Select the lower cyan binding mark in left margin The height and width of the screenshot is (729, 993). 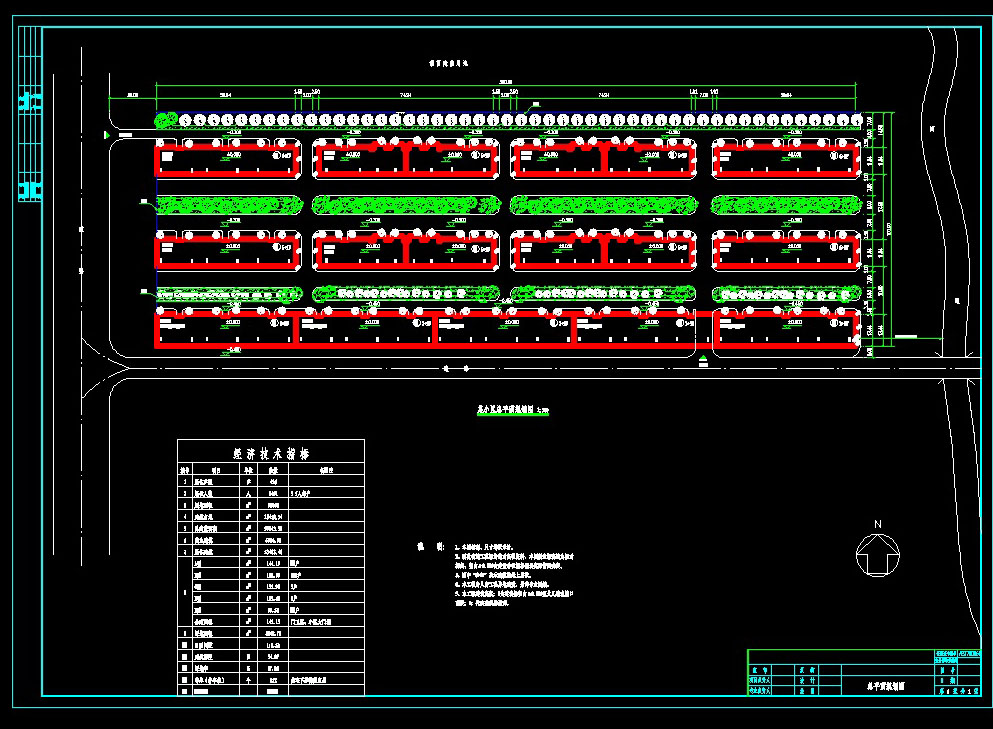tap(30, 190)
